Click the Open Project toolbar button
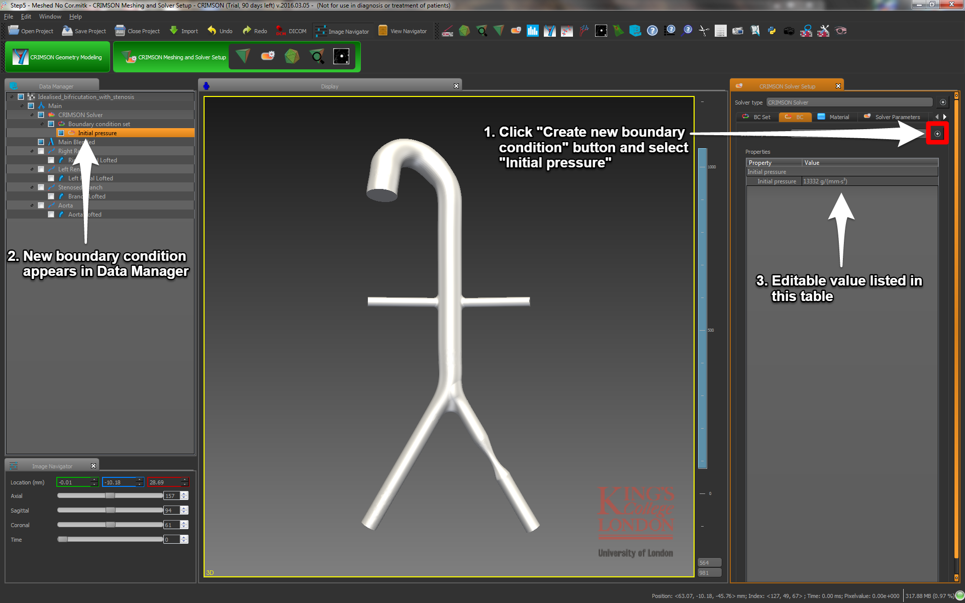 tap(31, 31)
